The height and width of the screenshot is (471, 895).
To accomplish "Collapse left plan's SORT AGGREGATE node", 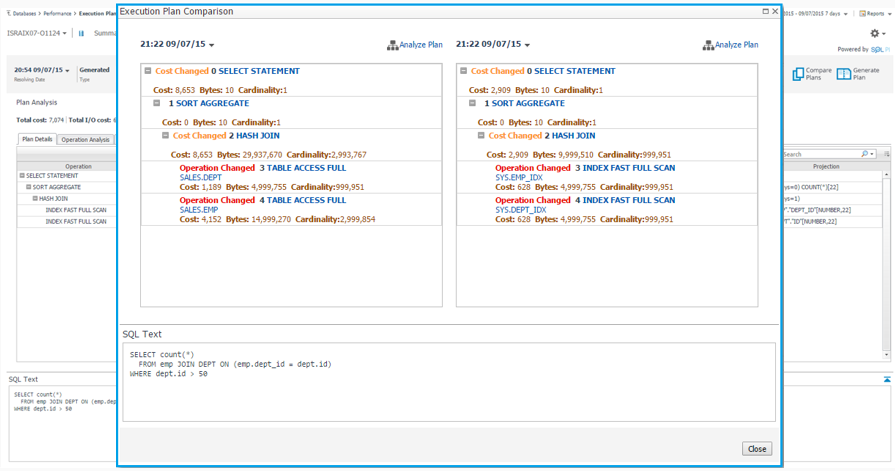I will [157, 104].
